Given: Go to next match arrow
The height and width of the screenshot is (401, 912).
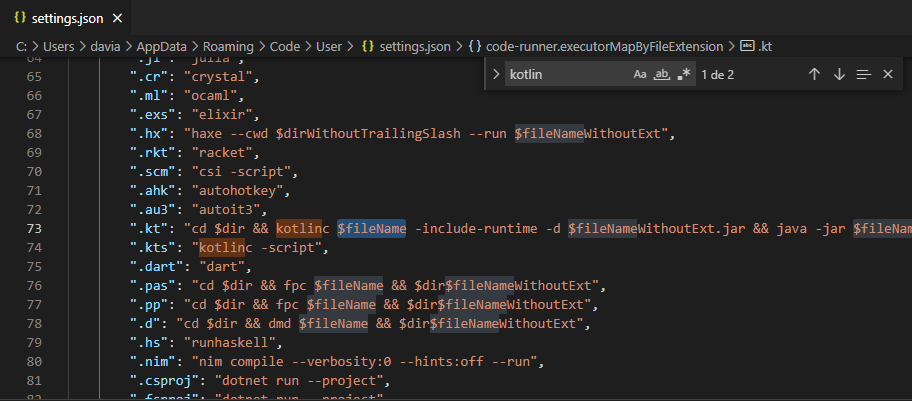Looking at the screenshot, I should [839, 74].
